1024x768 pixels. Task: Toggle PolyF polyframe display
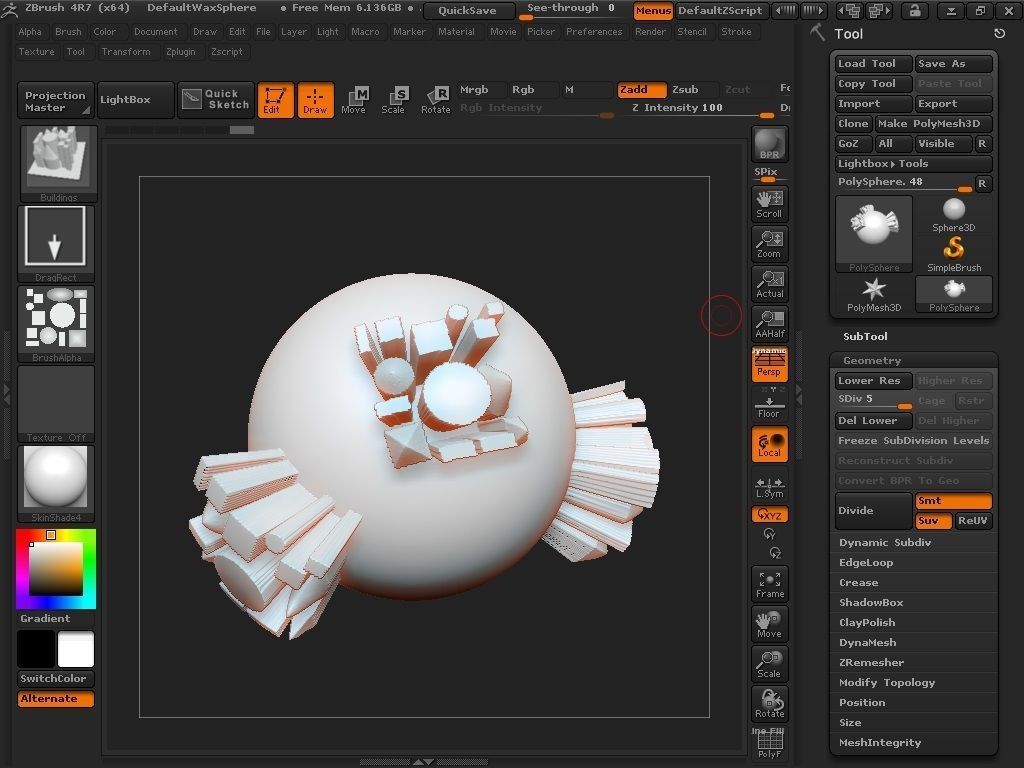click(x=769, y=743)
